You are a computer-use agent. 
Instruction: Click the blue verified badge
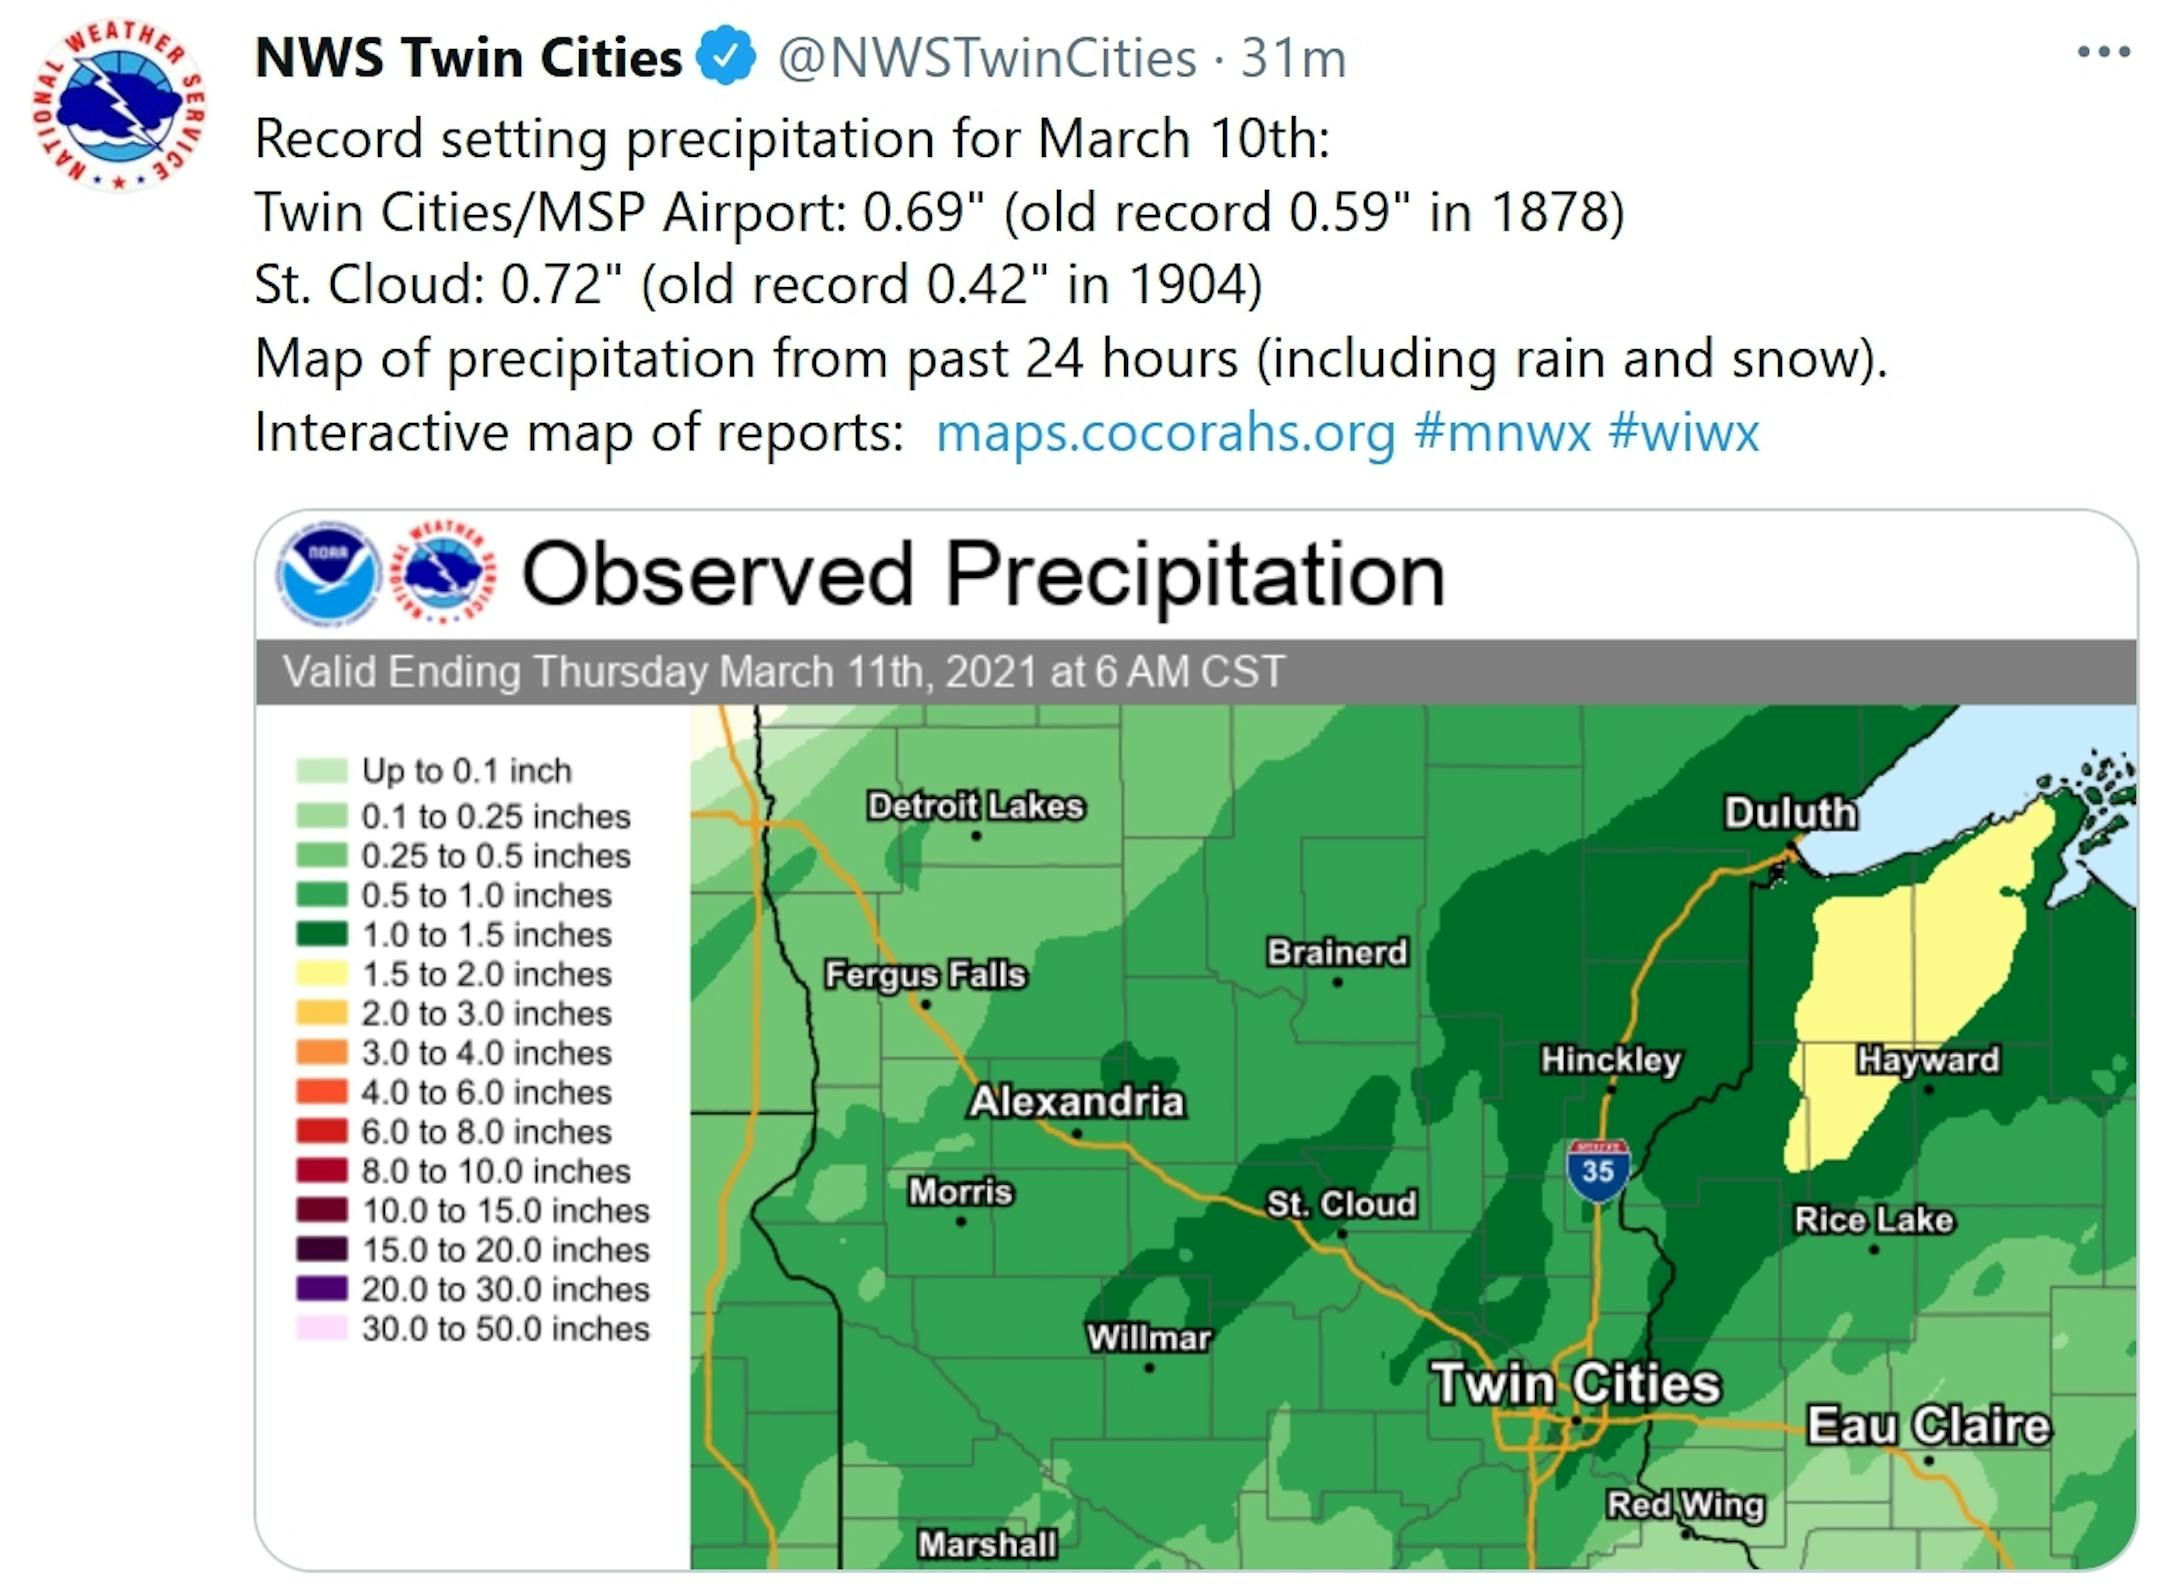click(727, 57)
